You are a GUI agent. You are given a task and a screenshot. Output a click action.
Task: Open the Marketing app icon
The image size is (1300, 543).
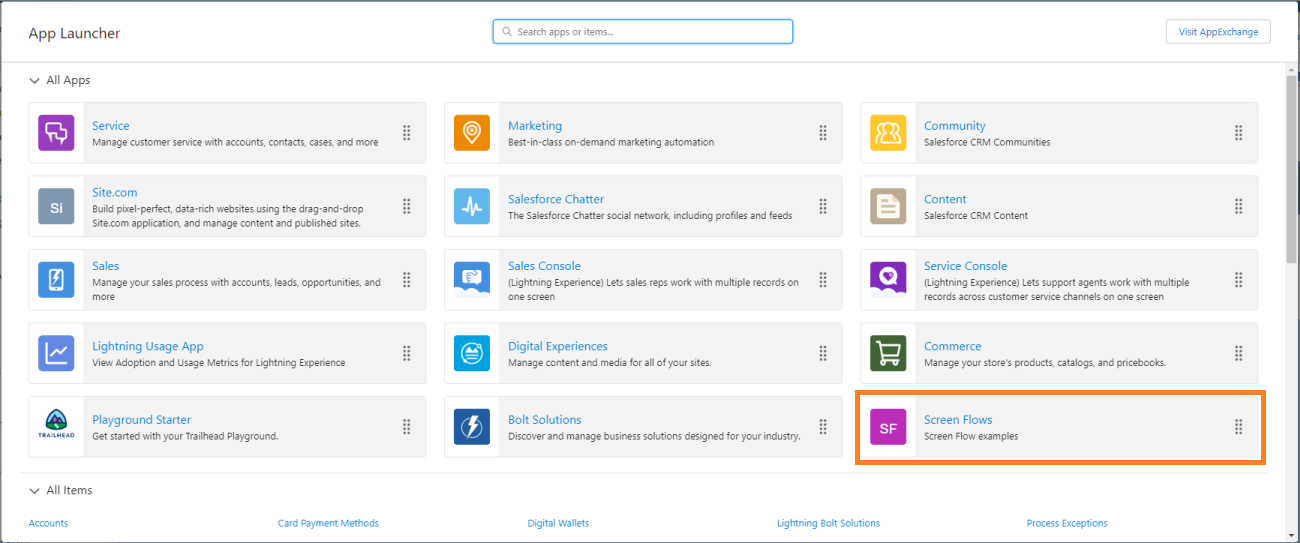[x=472, y=133]
